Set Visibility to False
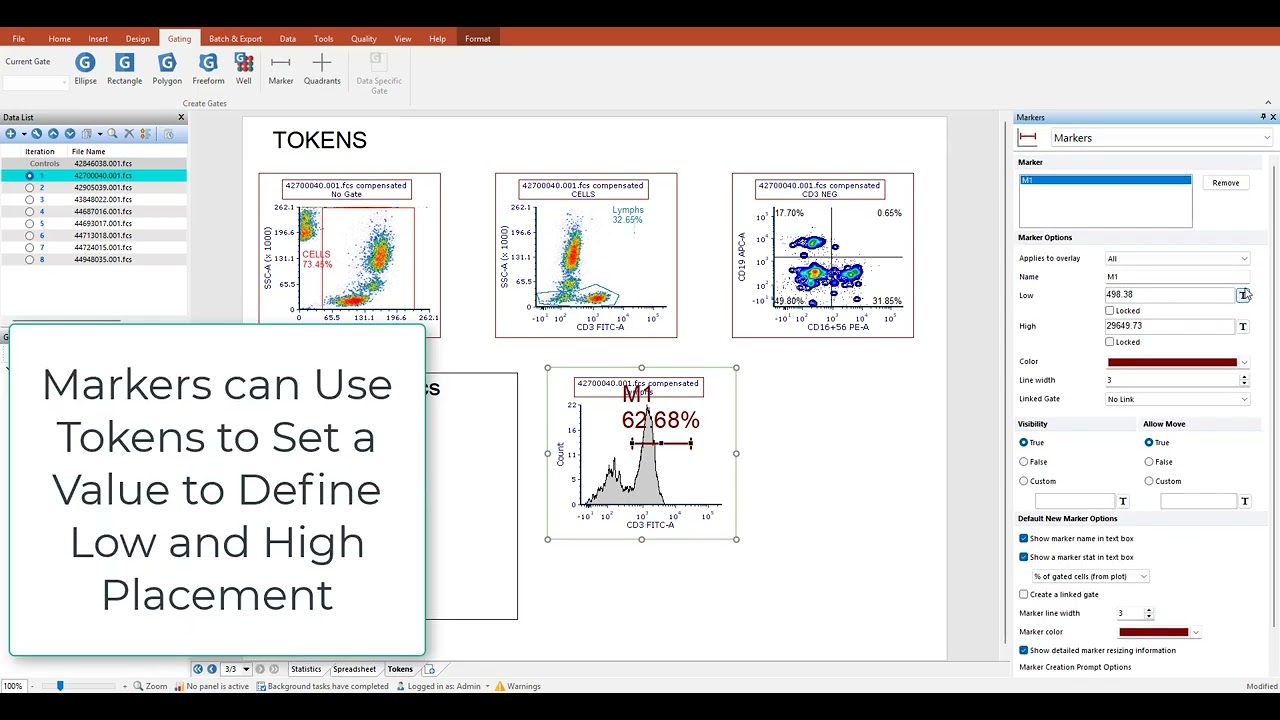Screen dimensions: 1280x720 point(1024,462)
